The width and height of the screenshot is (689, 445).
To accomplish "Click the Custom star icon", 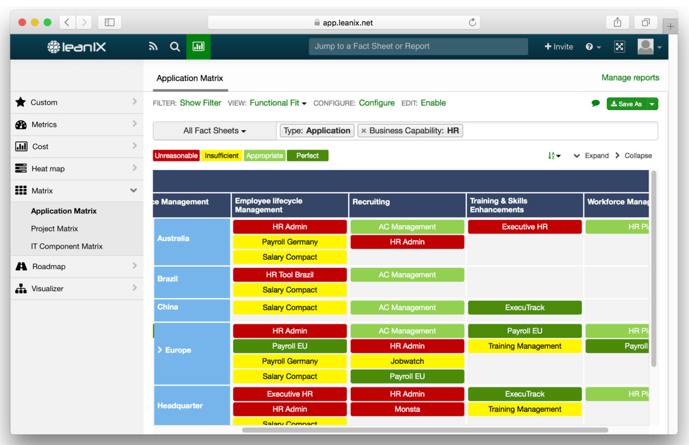I will pyautogui.click(x=21, y=102).
